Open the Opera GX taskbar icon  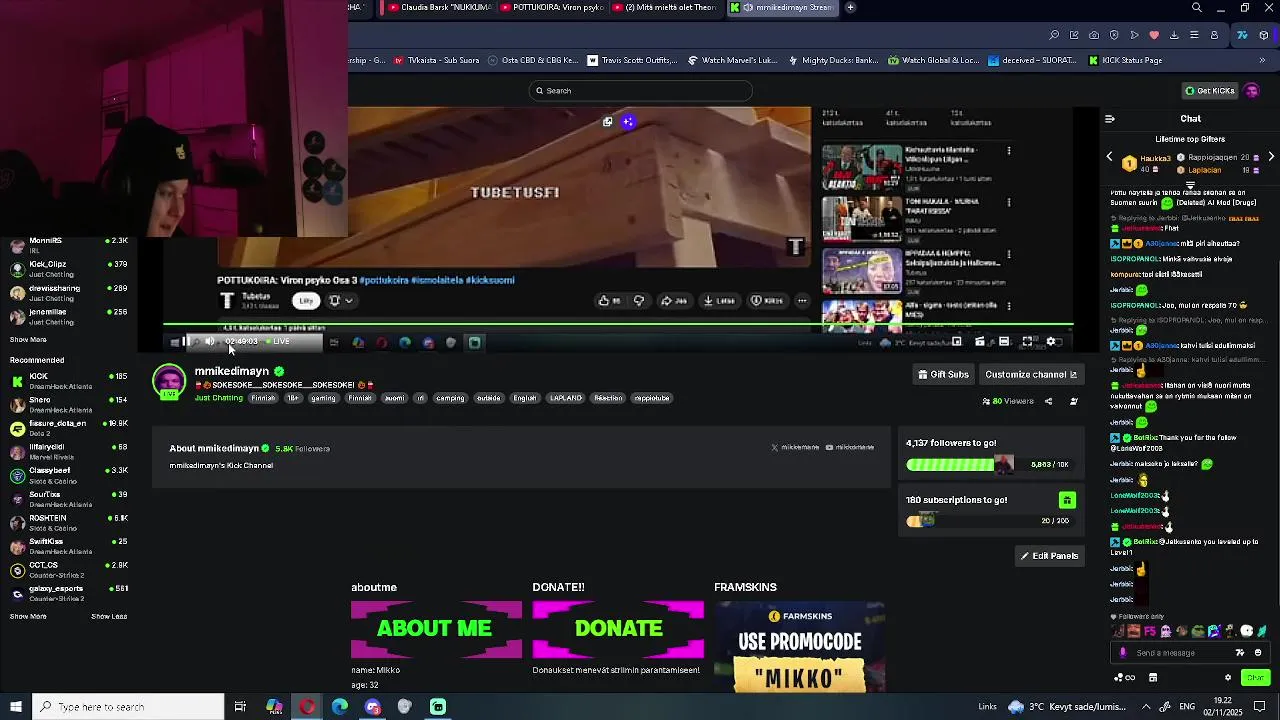coord(307,707)
